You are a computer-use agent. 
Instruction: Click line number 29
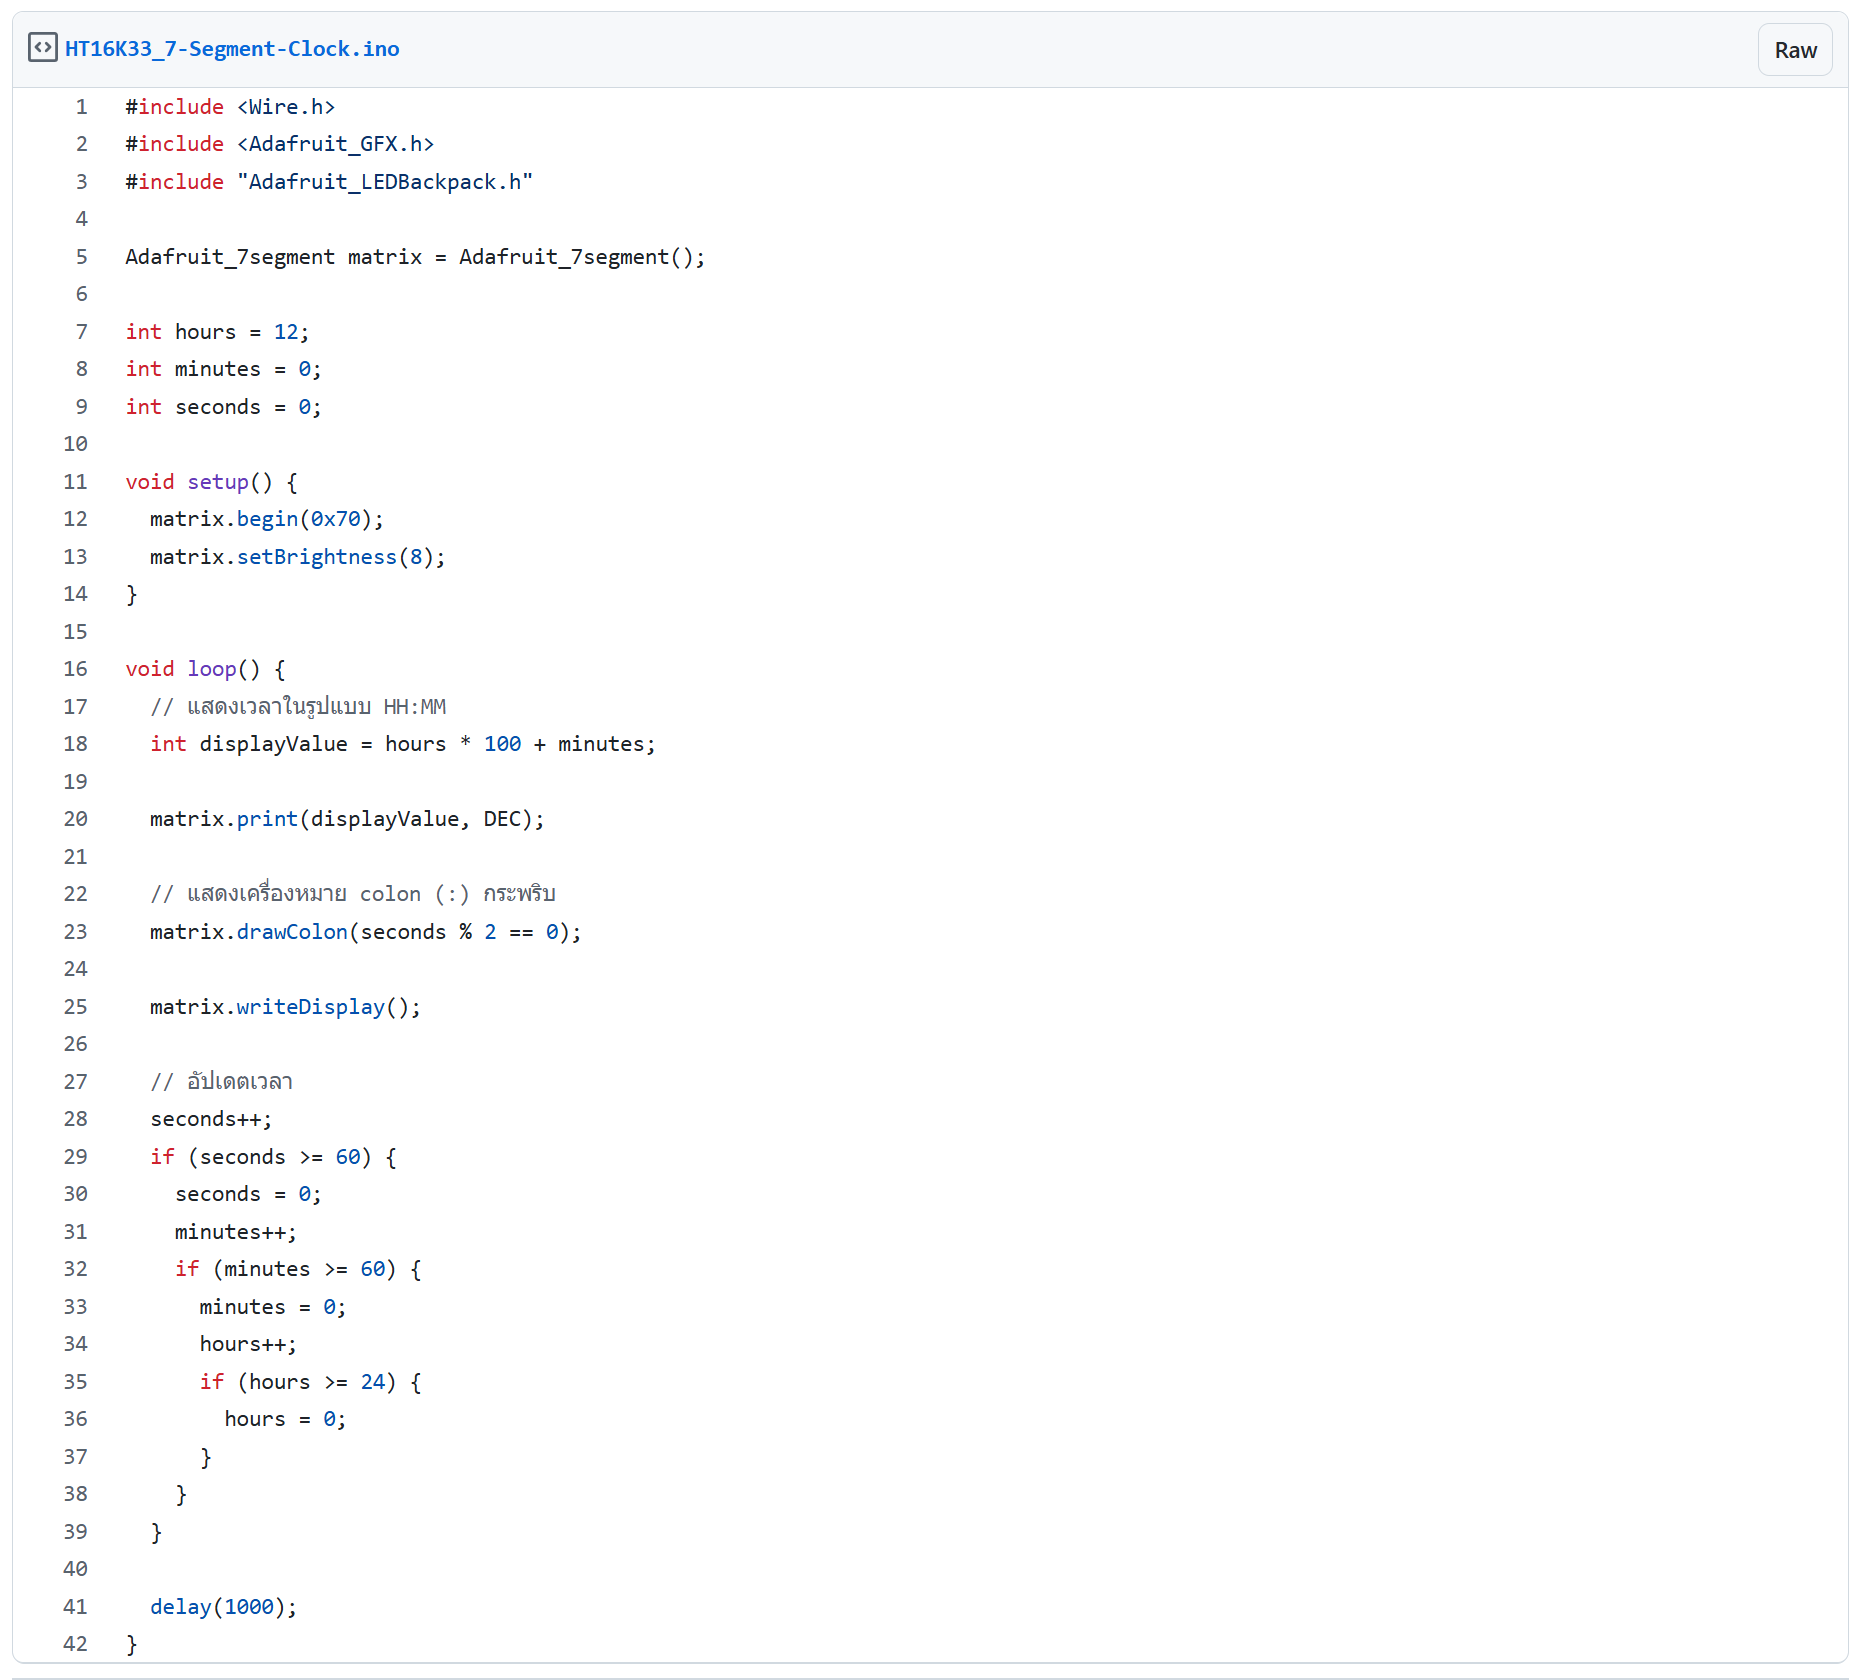click(x=76, y=1157)
